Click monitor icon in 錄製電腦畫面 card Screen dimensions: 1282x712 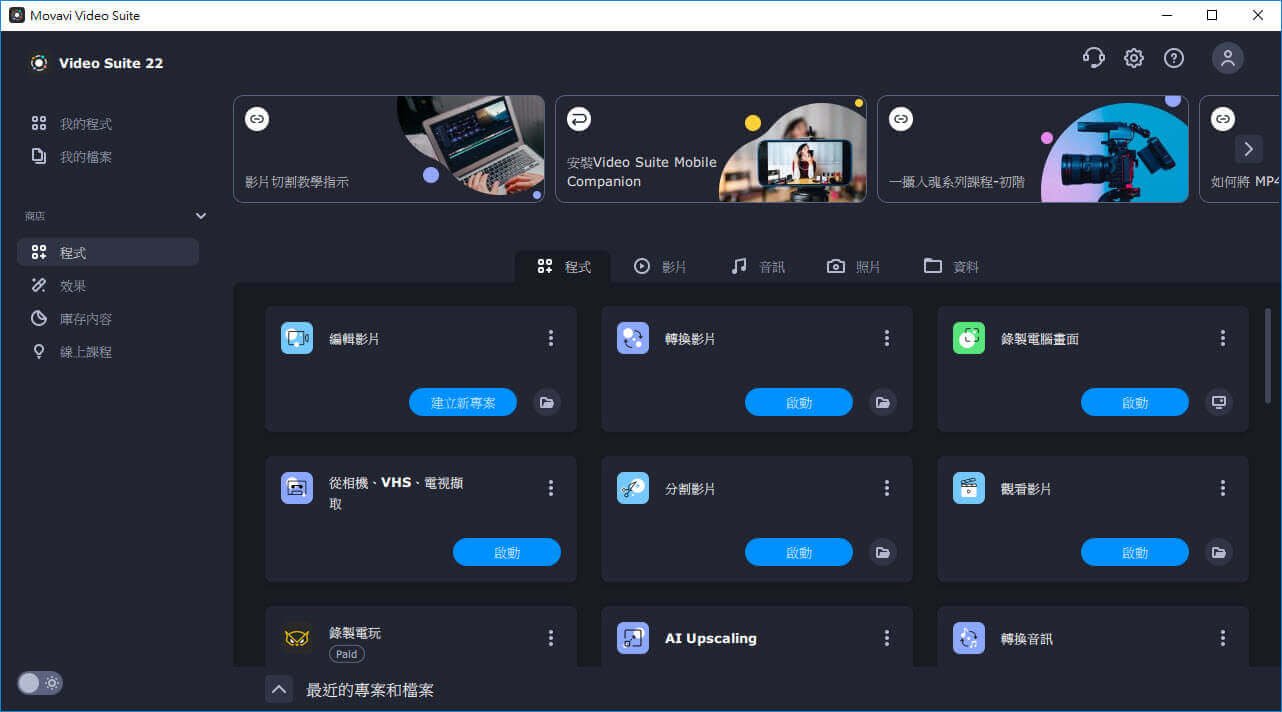click(x=1219, y=402)
